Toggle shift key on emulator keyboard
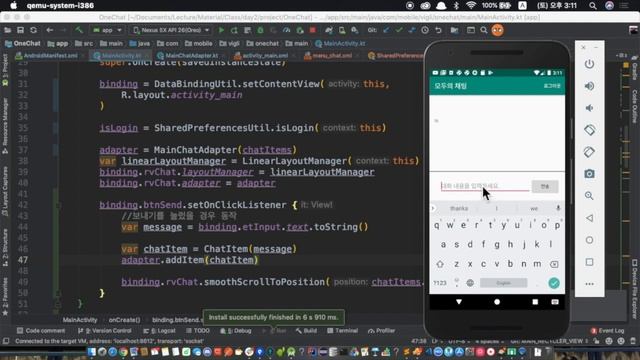Screen dimensions: 640x360 click(x=440, y=264)
